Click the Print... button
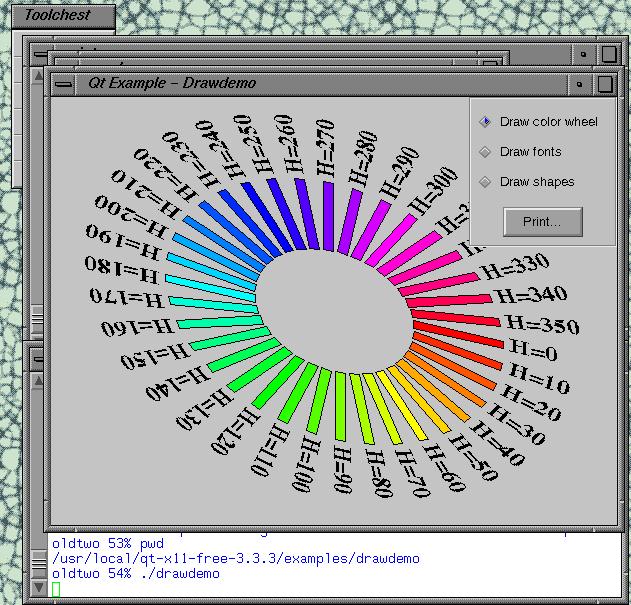Image resolution: width=631 pixels, height=605 pixels. pos(542,222)
